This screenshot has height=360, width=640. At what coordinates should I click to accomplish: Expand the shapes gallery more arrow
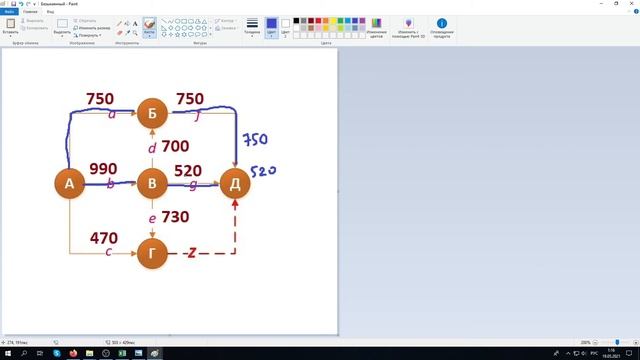(x=211, y=35)
